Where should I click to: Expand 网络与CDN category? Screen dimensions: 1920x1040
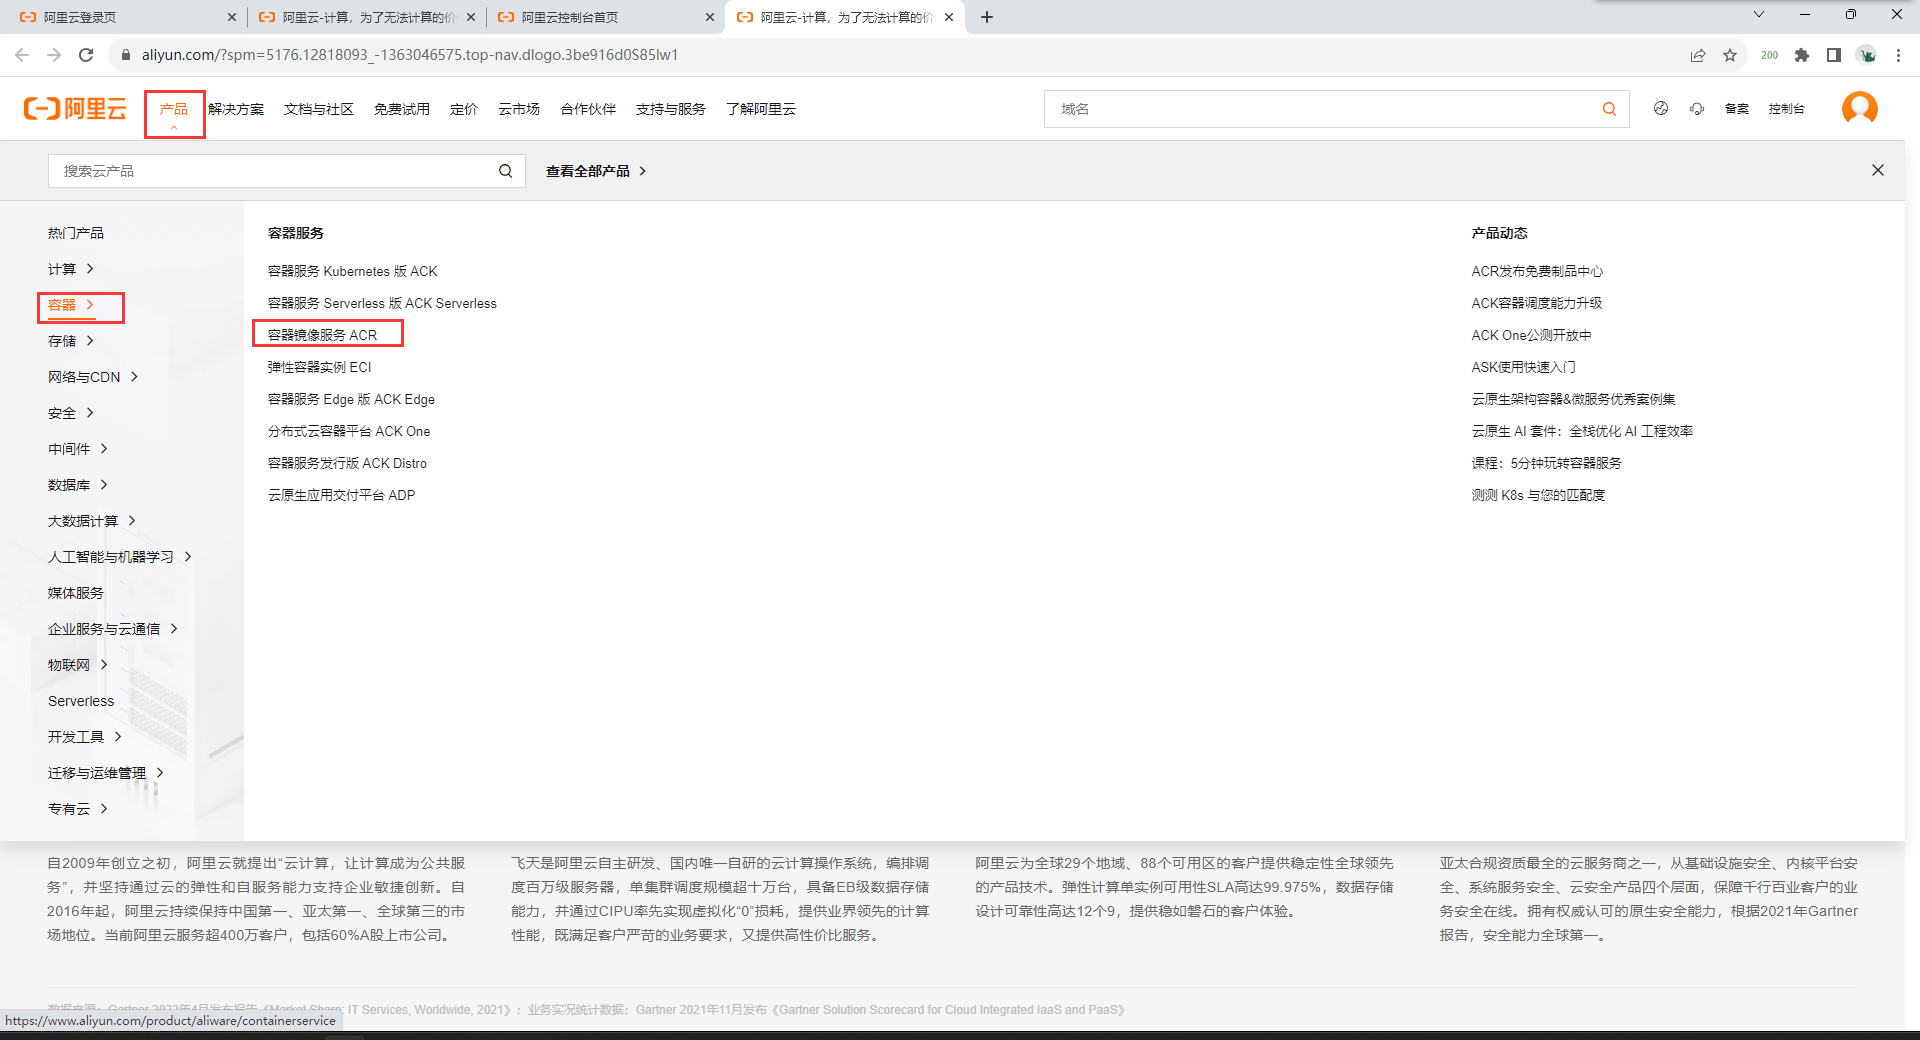pos(93,377)
